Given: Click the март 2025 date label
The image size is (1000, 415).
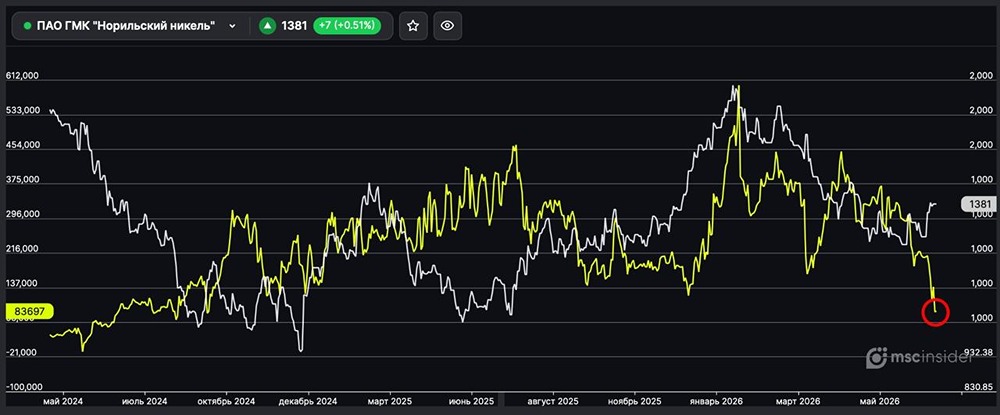Looking at the screenshot, I should [390, 402].
